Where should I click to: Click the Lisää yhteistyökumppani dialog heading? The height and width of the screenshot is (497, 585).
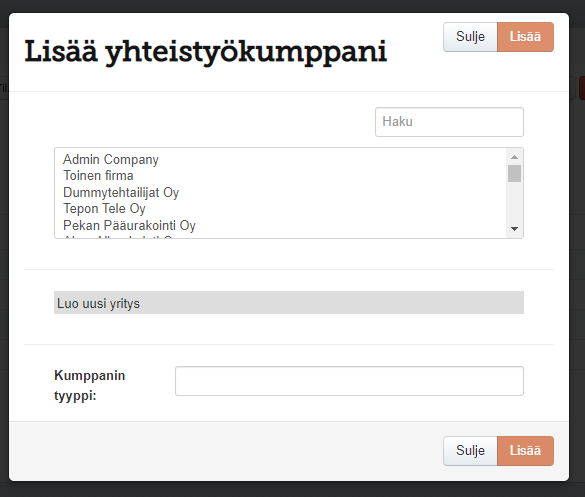click(206, 52)
